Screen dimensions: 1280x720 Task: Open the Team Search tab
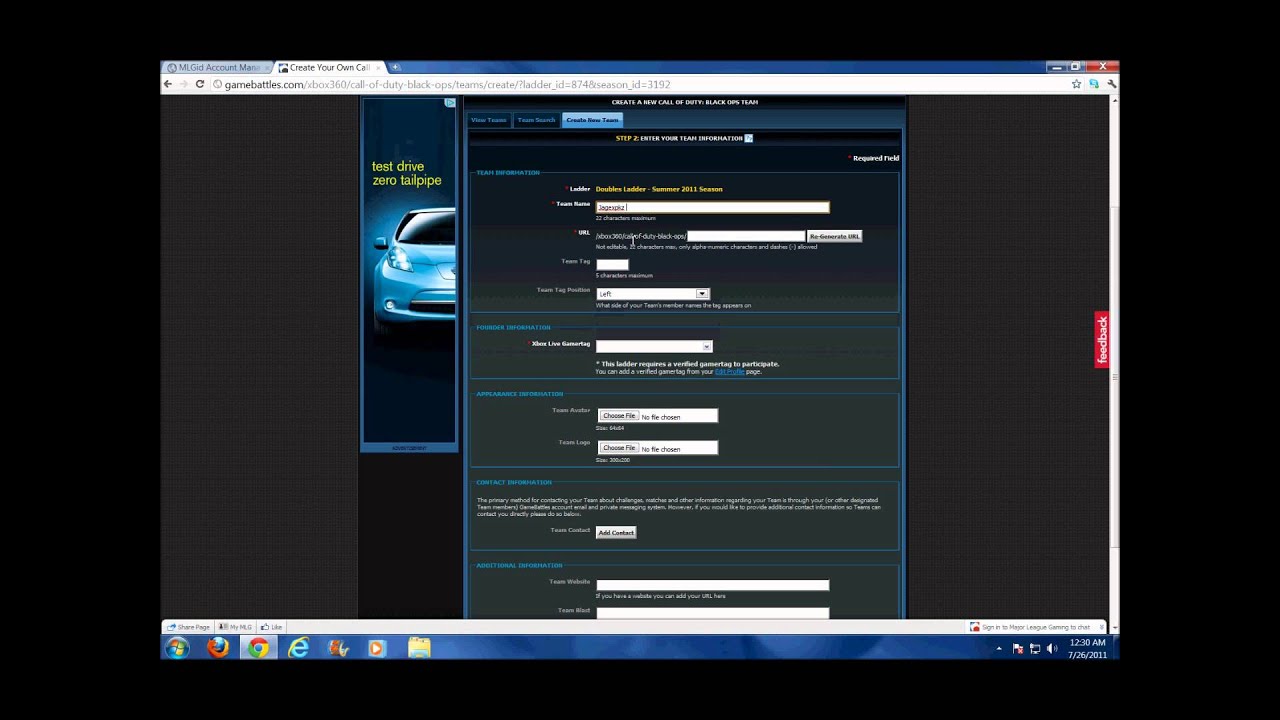536,120
